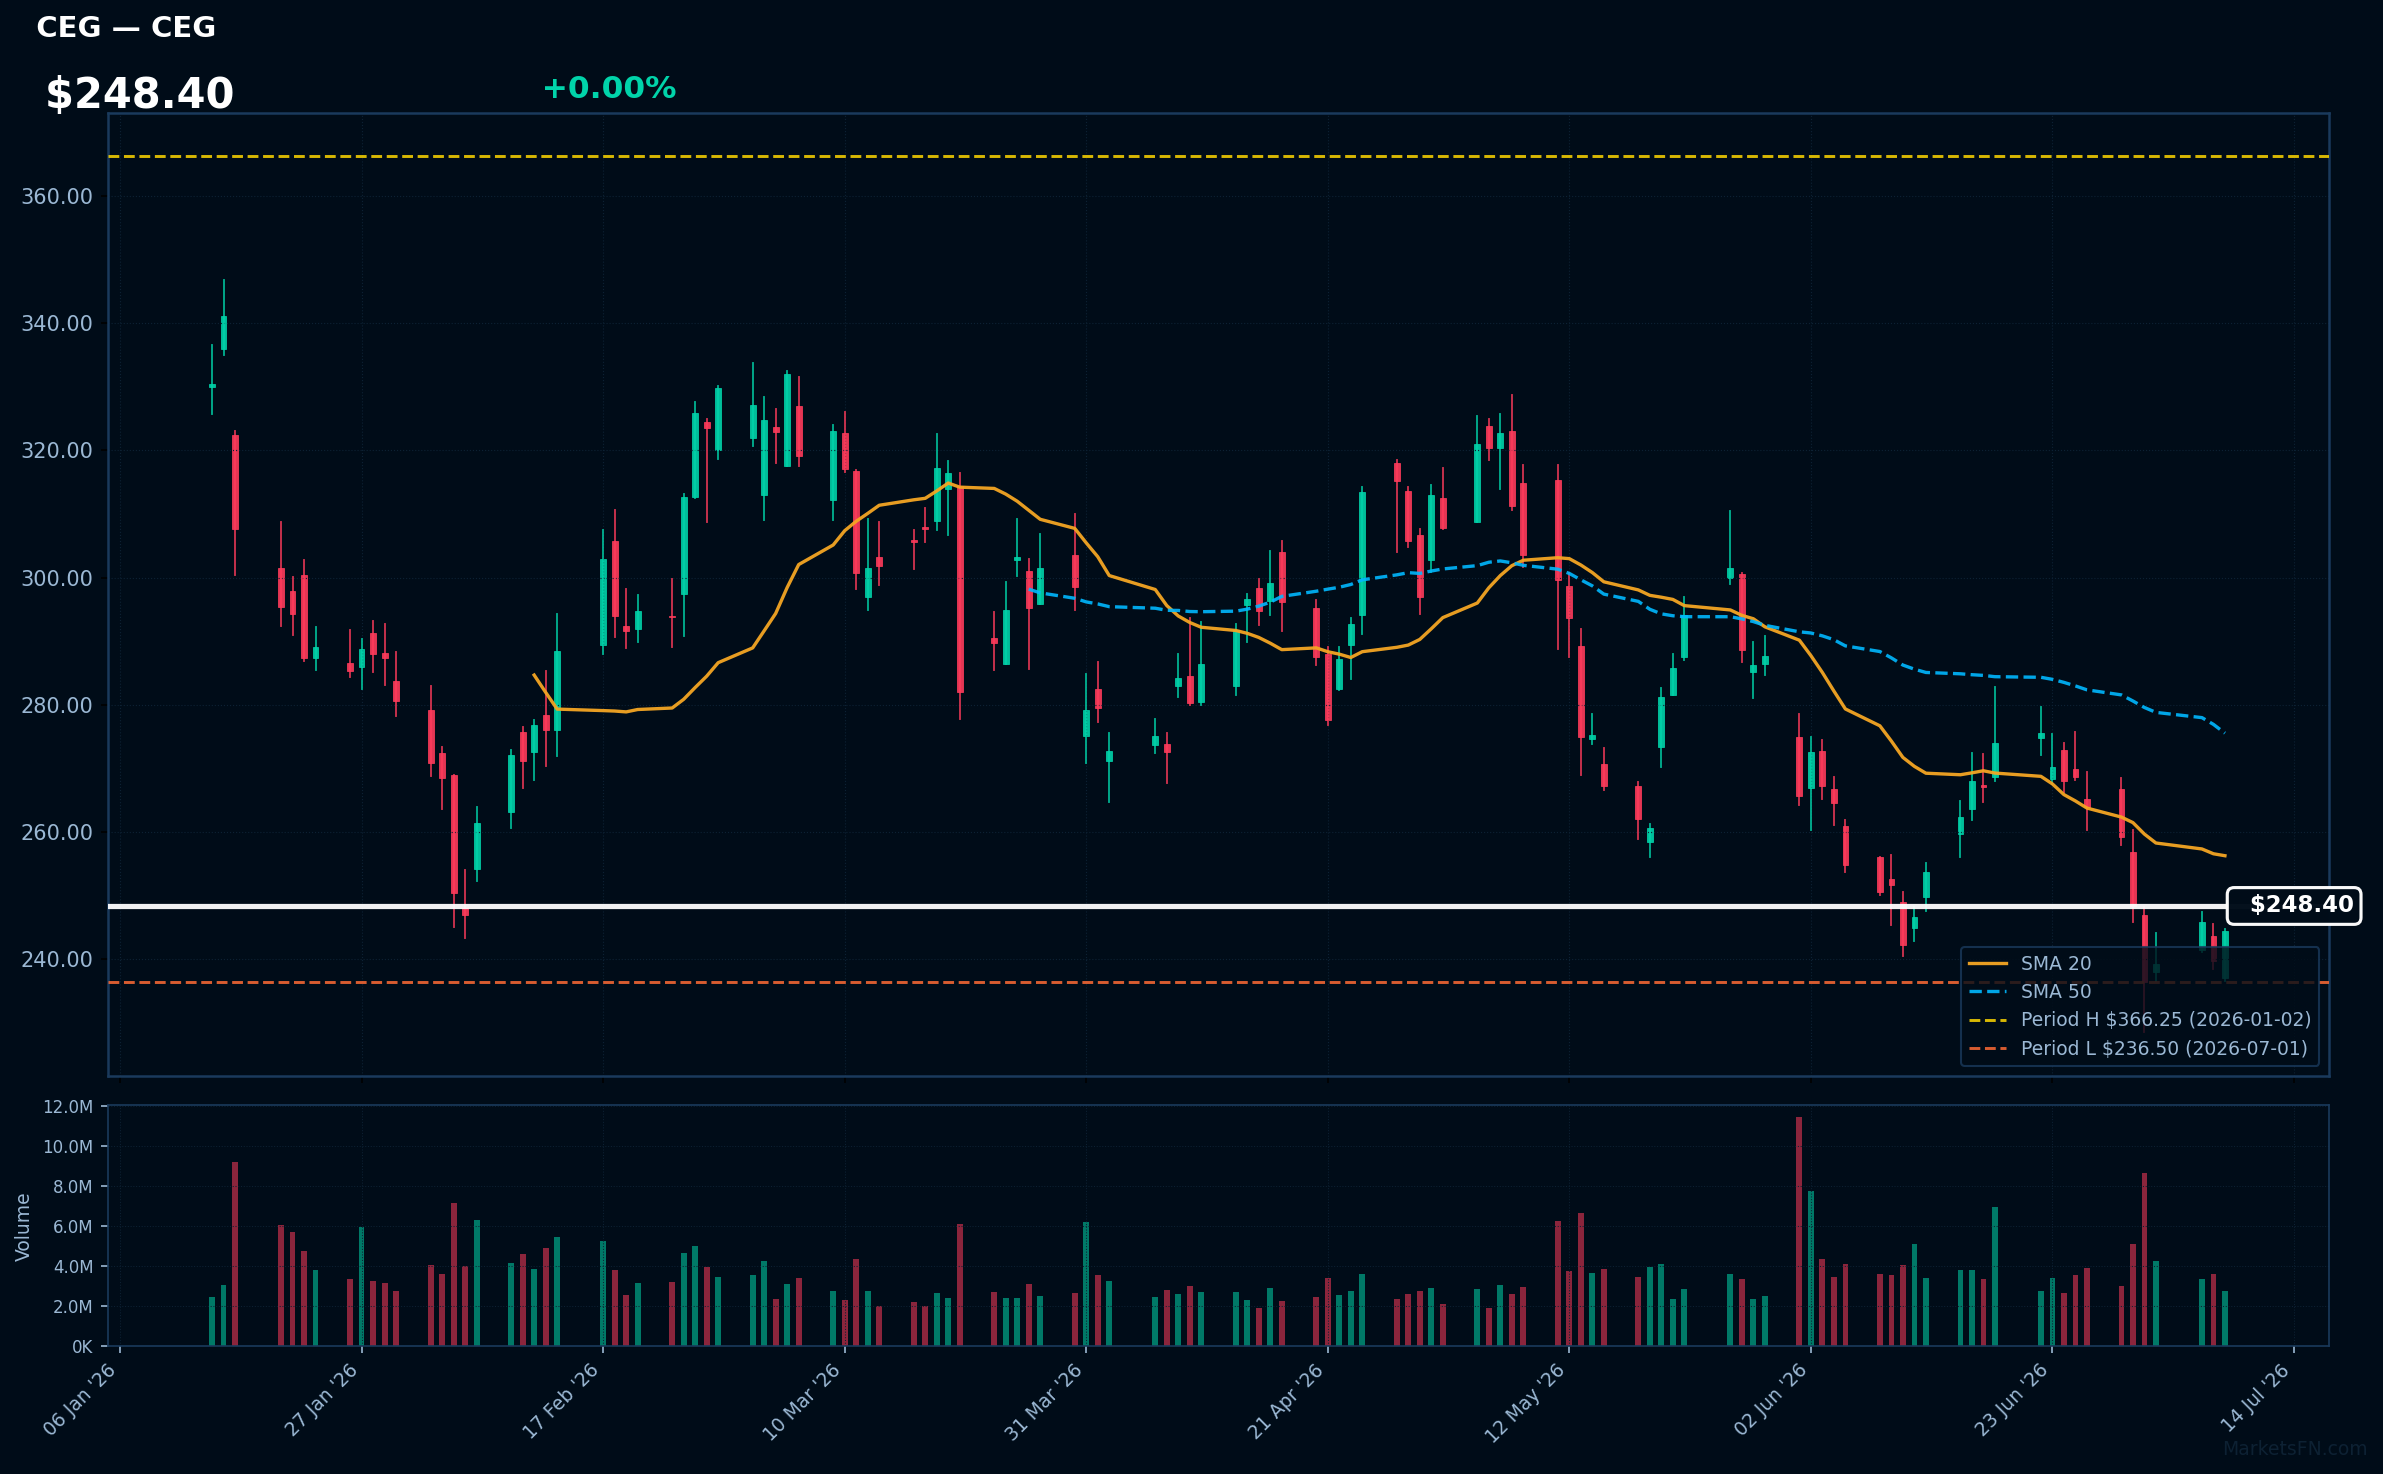
Task: Click the blue dashed SMA 50 legend swatch
Action: coord(1988,991)
